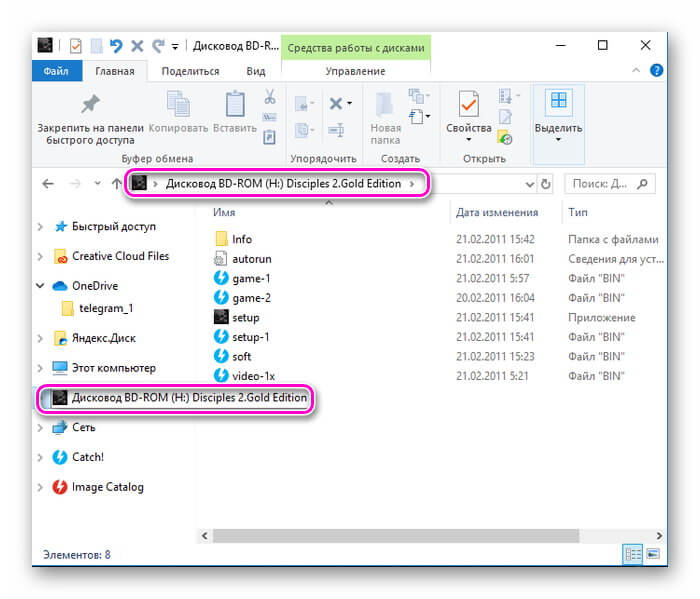This screenshot has width=700, height=599.
Task: Select the video-1x BIN file
Action: pos(245,376)
